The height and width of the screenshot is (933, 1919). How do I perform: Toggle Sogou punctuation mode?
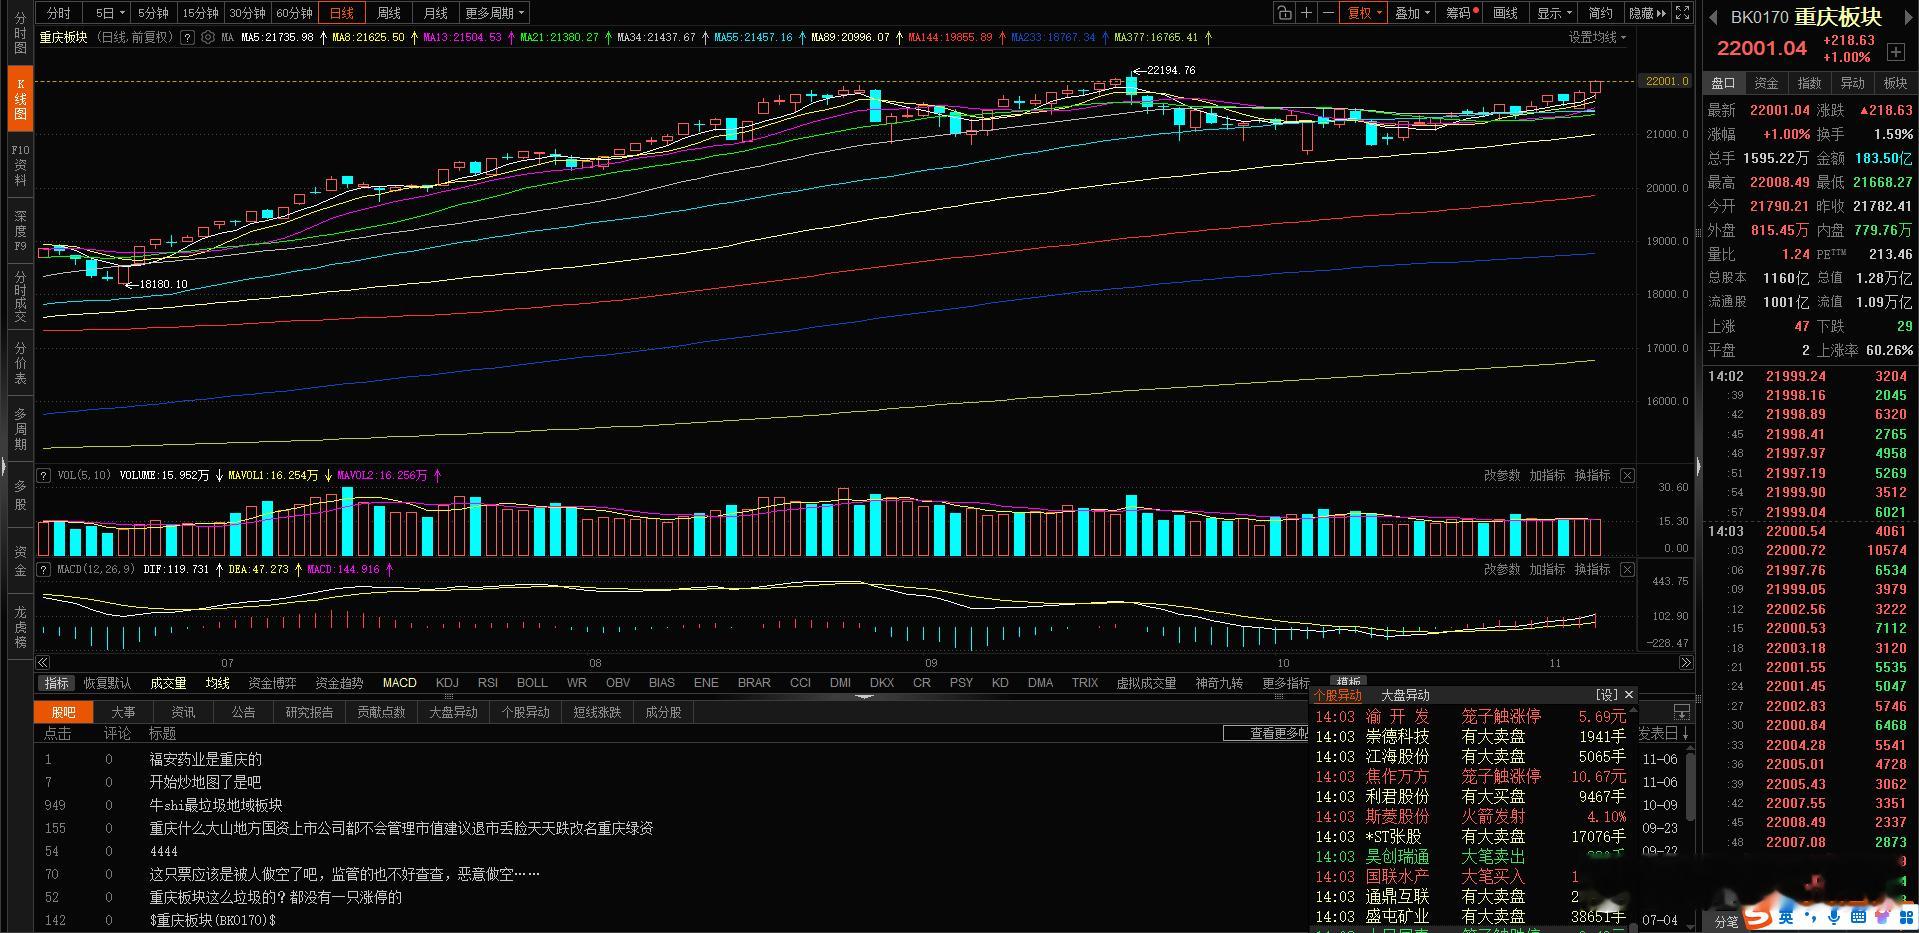[x=1810, y=917]
